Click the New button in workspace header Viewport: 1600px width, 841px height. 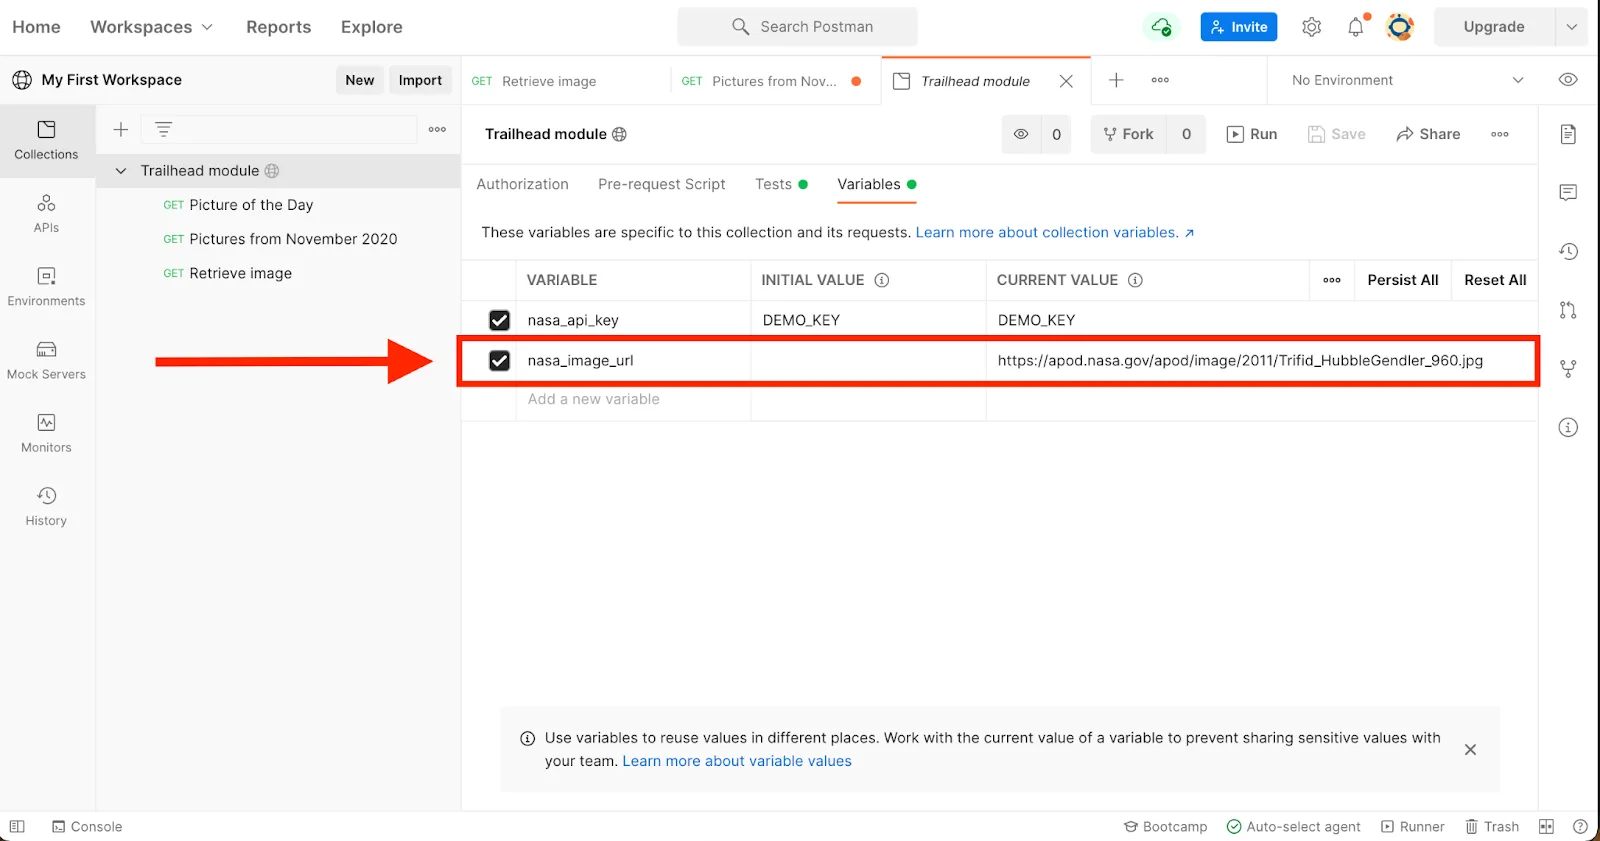point(360,80)
